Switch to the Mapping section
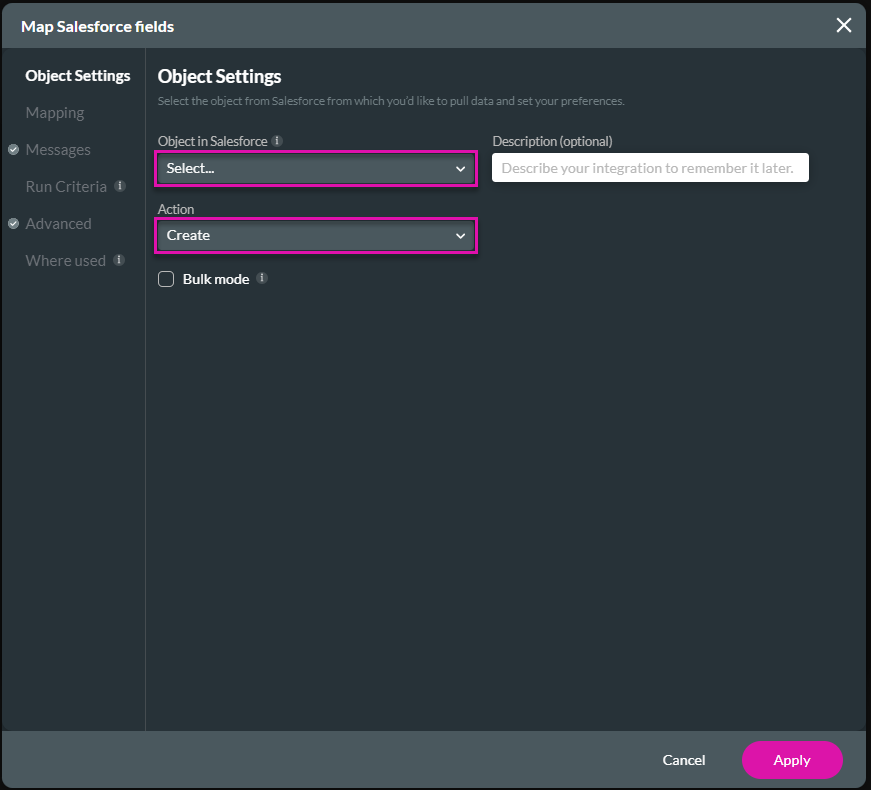The height and width of the screenshot is (790, 871). [x=55, y=112]
